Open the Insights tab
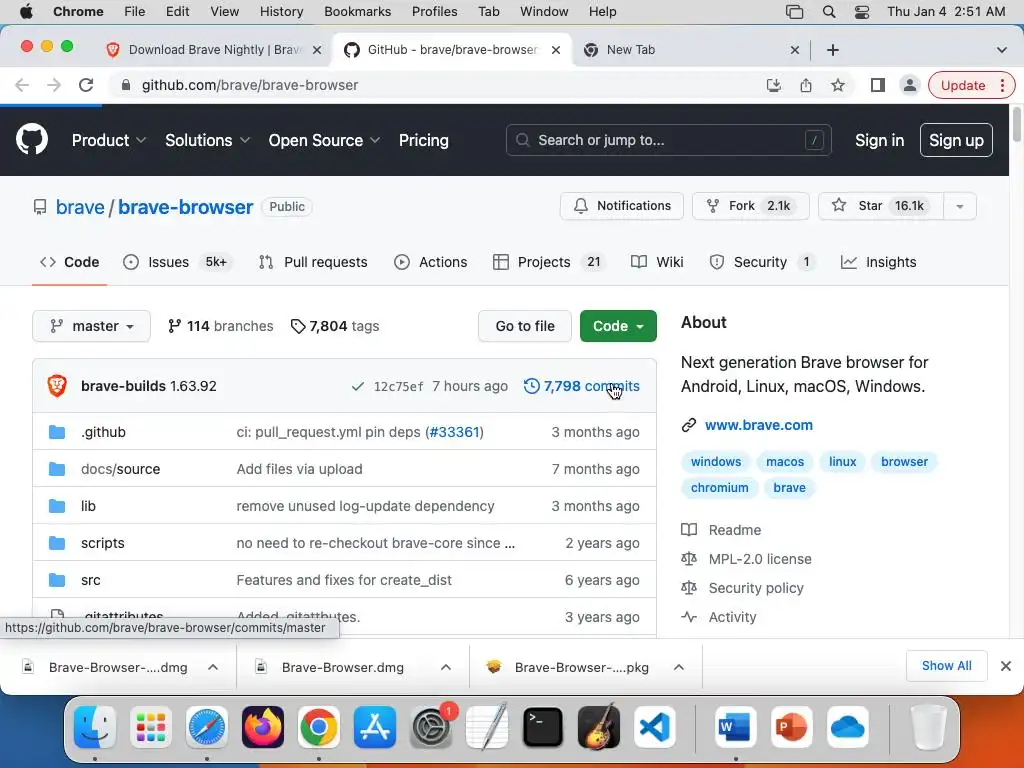Screen dimensions: 1024x768 [x=878, y=262]
